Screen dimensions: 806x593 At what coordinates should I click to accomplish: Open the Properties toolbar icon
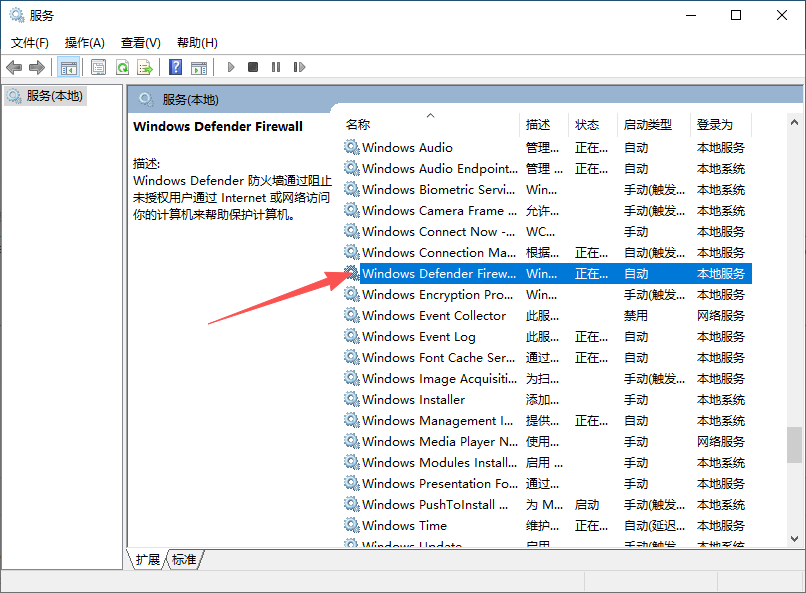pyautogui.click(x=98, y=67)
